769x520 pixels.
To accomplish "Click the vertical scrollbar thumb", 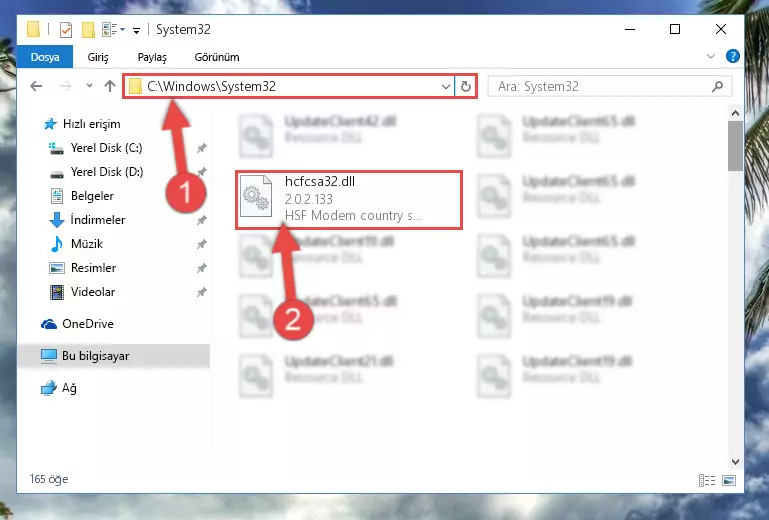I will [x=735, y=146].
